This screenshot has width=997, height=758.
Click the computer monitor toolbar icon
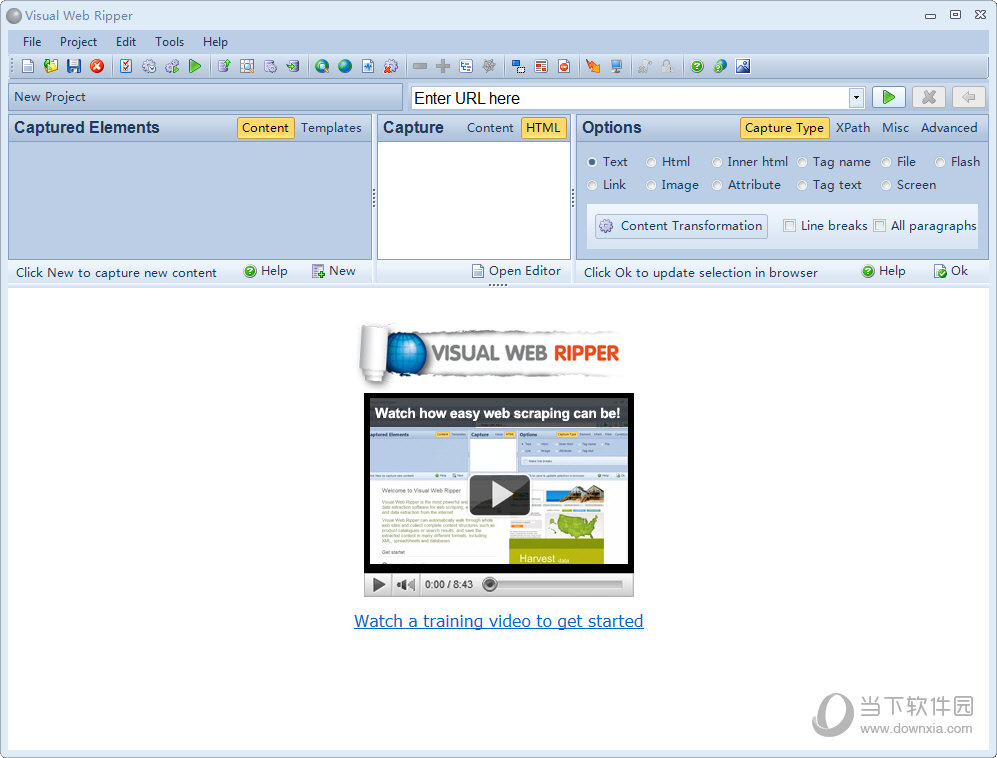616,66
